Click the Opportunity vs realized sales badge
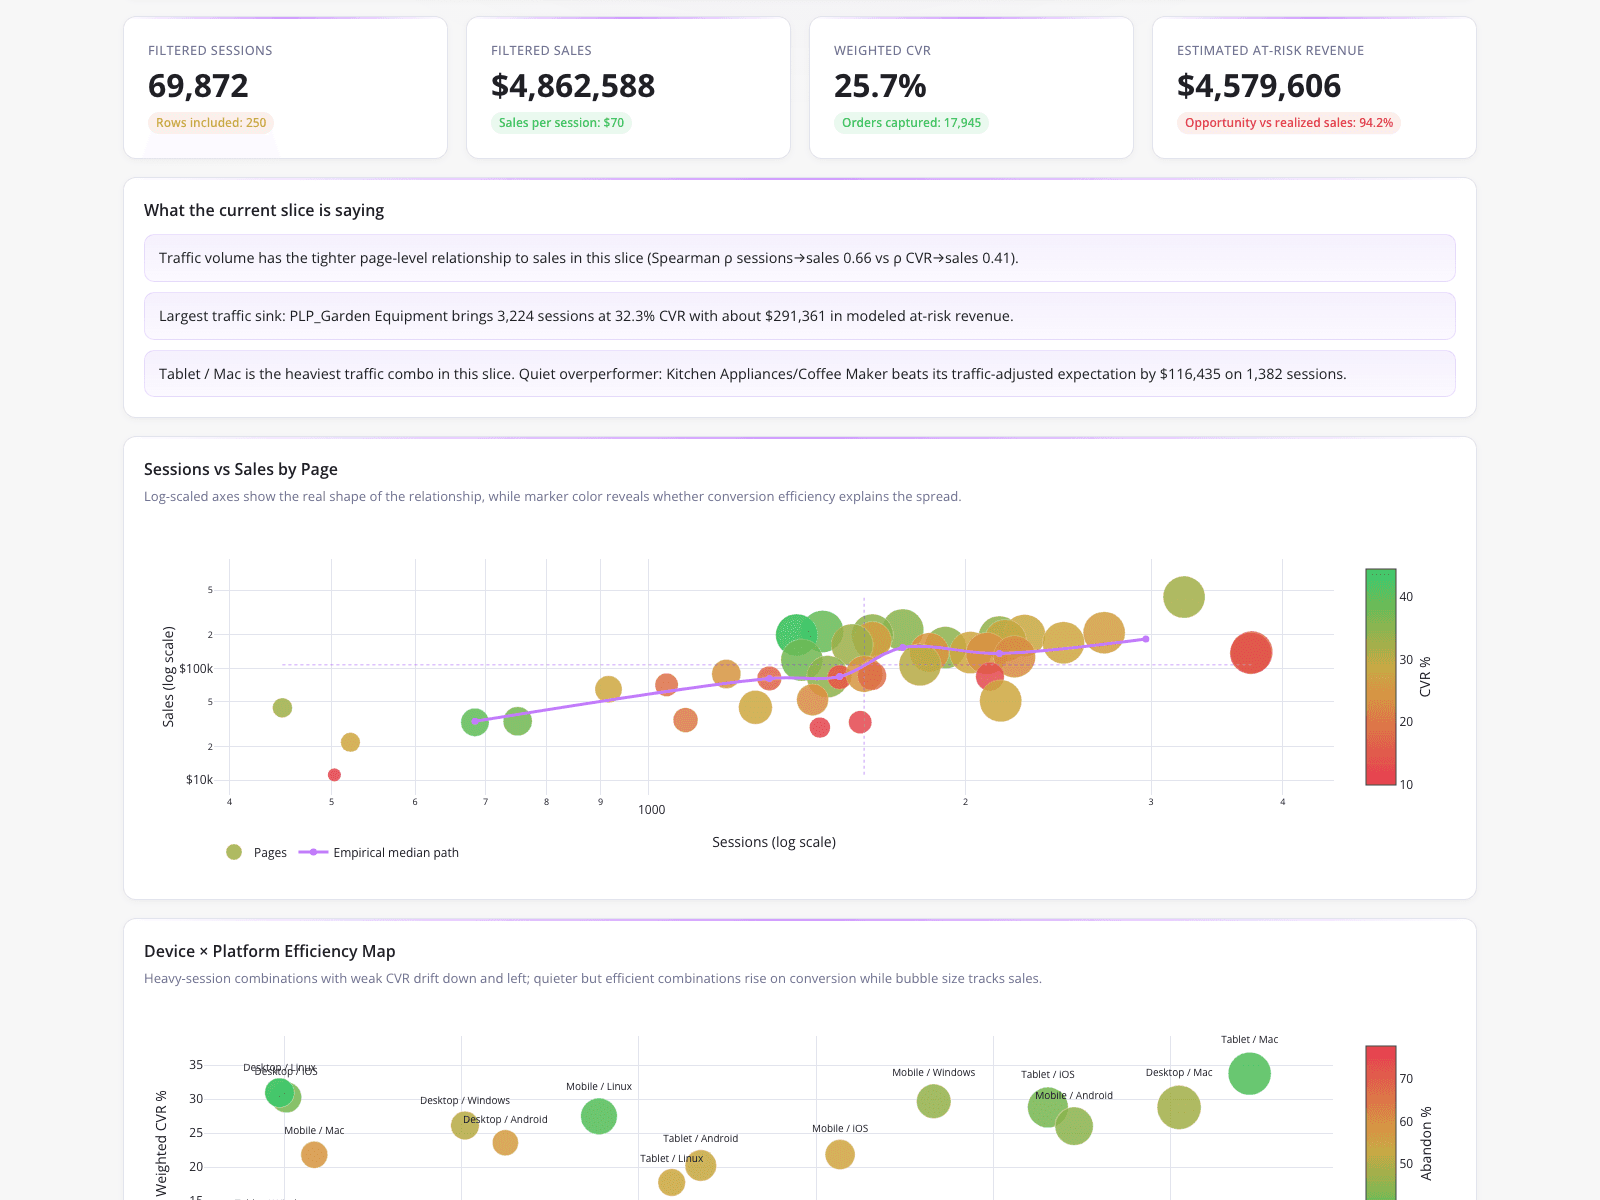 [1289, 123]
